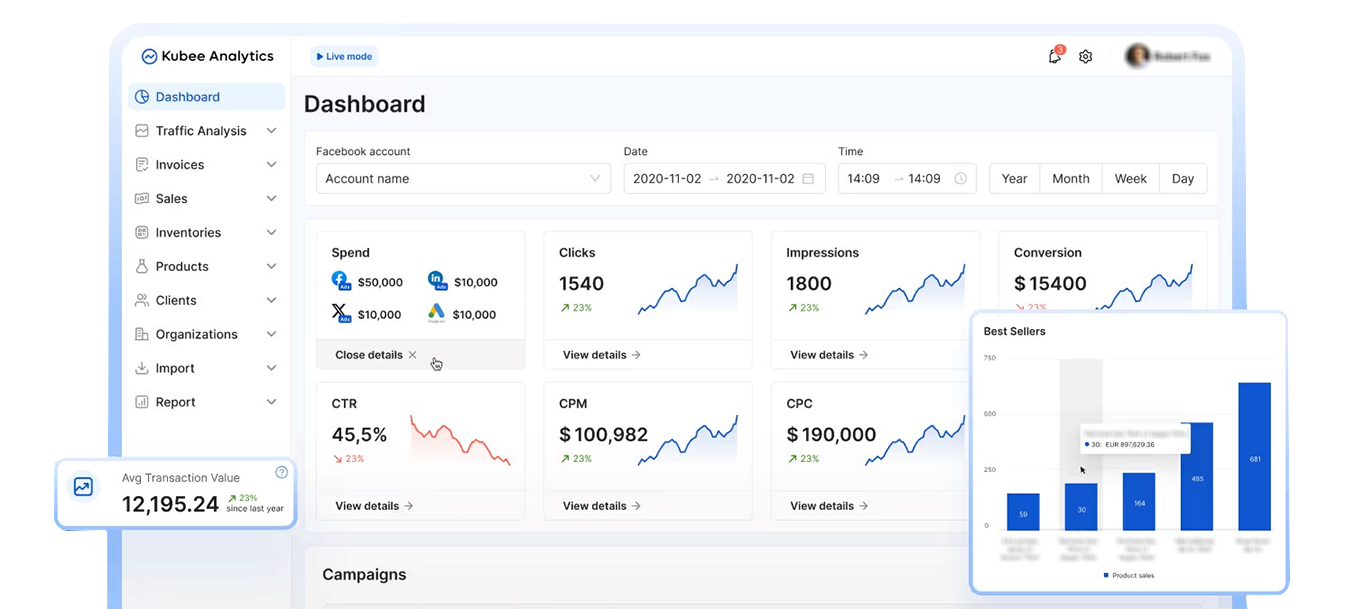Click the Dashboard pie chart icon
Image resolution: width=1354 pixels, height=609 pixels.
click(142, 97)
